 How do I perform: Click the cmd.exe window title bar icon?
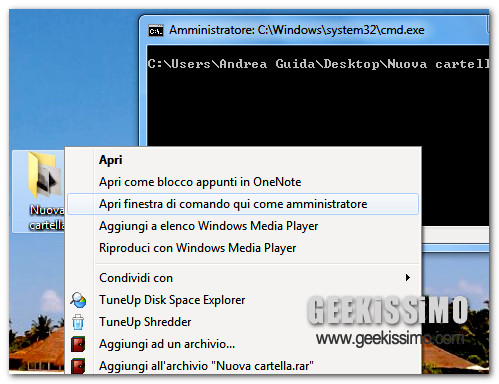coord(156,31)
